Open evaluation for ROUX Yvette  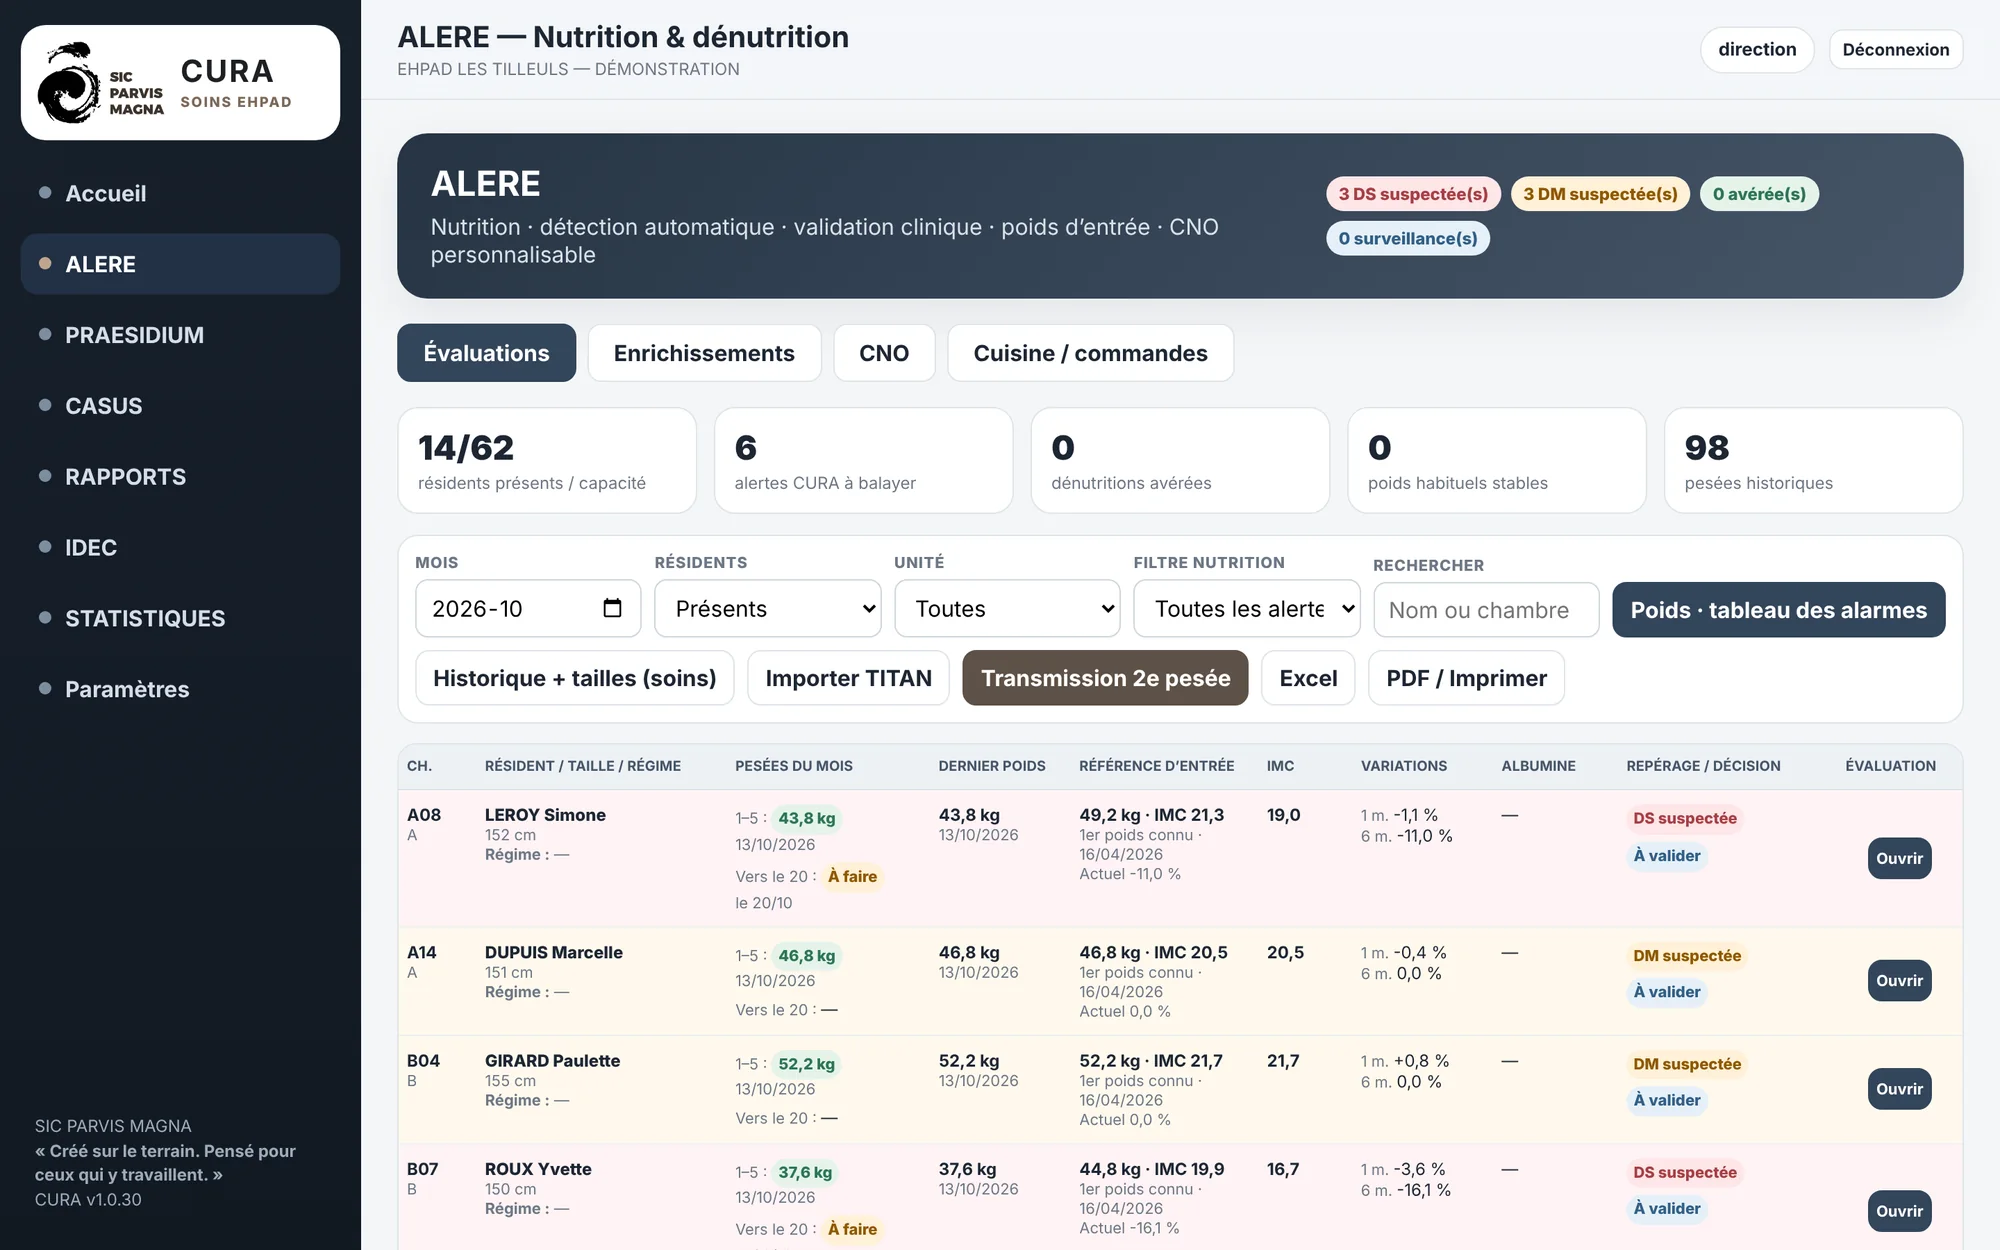coord(1899,1211)
